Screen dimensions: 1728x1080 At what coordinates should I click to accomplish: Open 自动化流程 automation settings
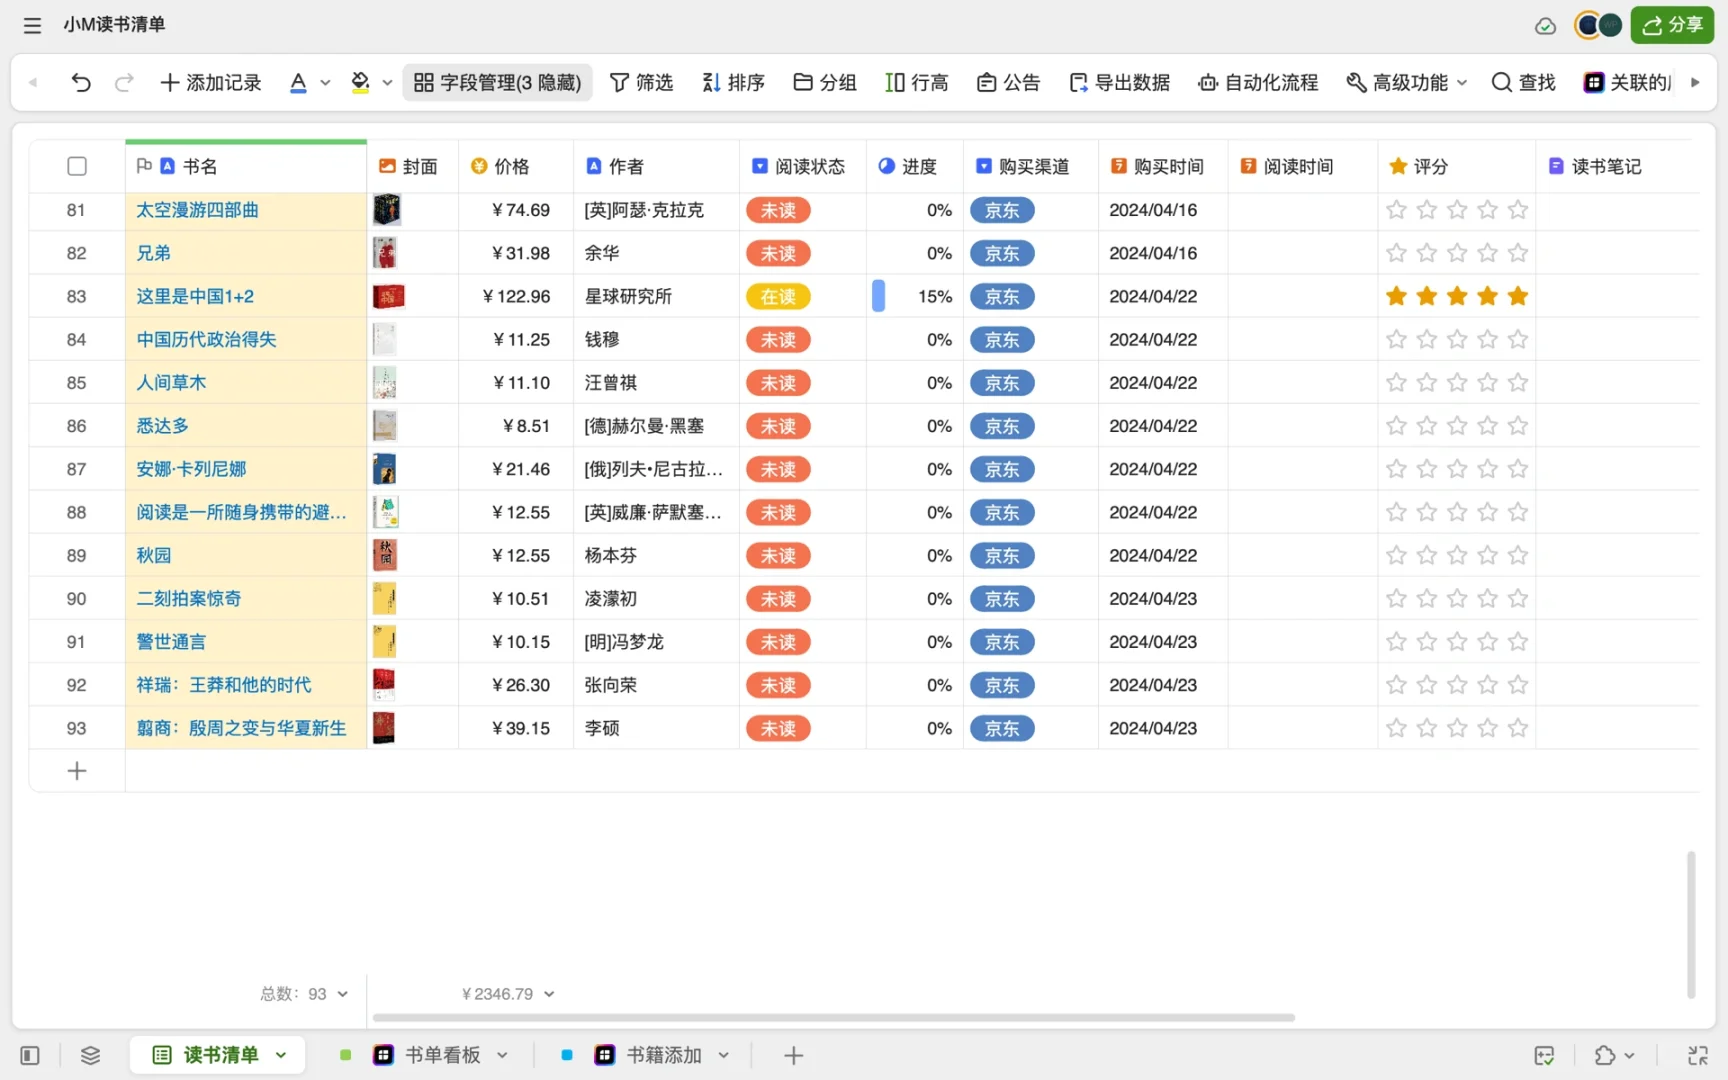[1256, 82]
